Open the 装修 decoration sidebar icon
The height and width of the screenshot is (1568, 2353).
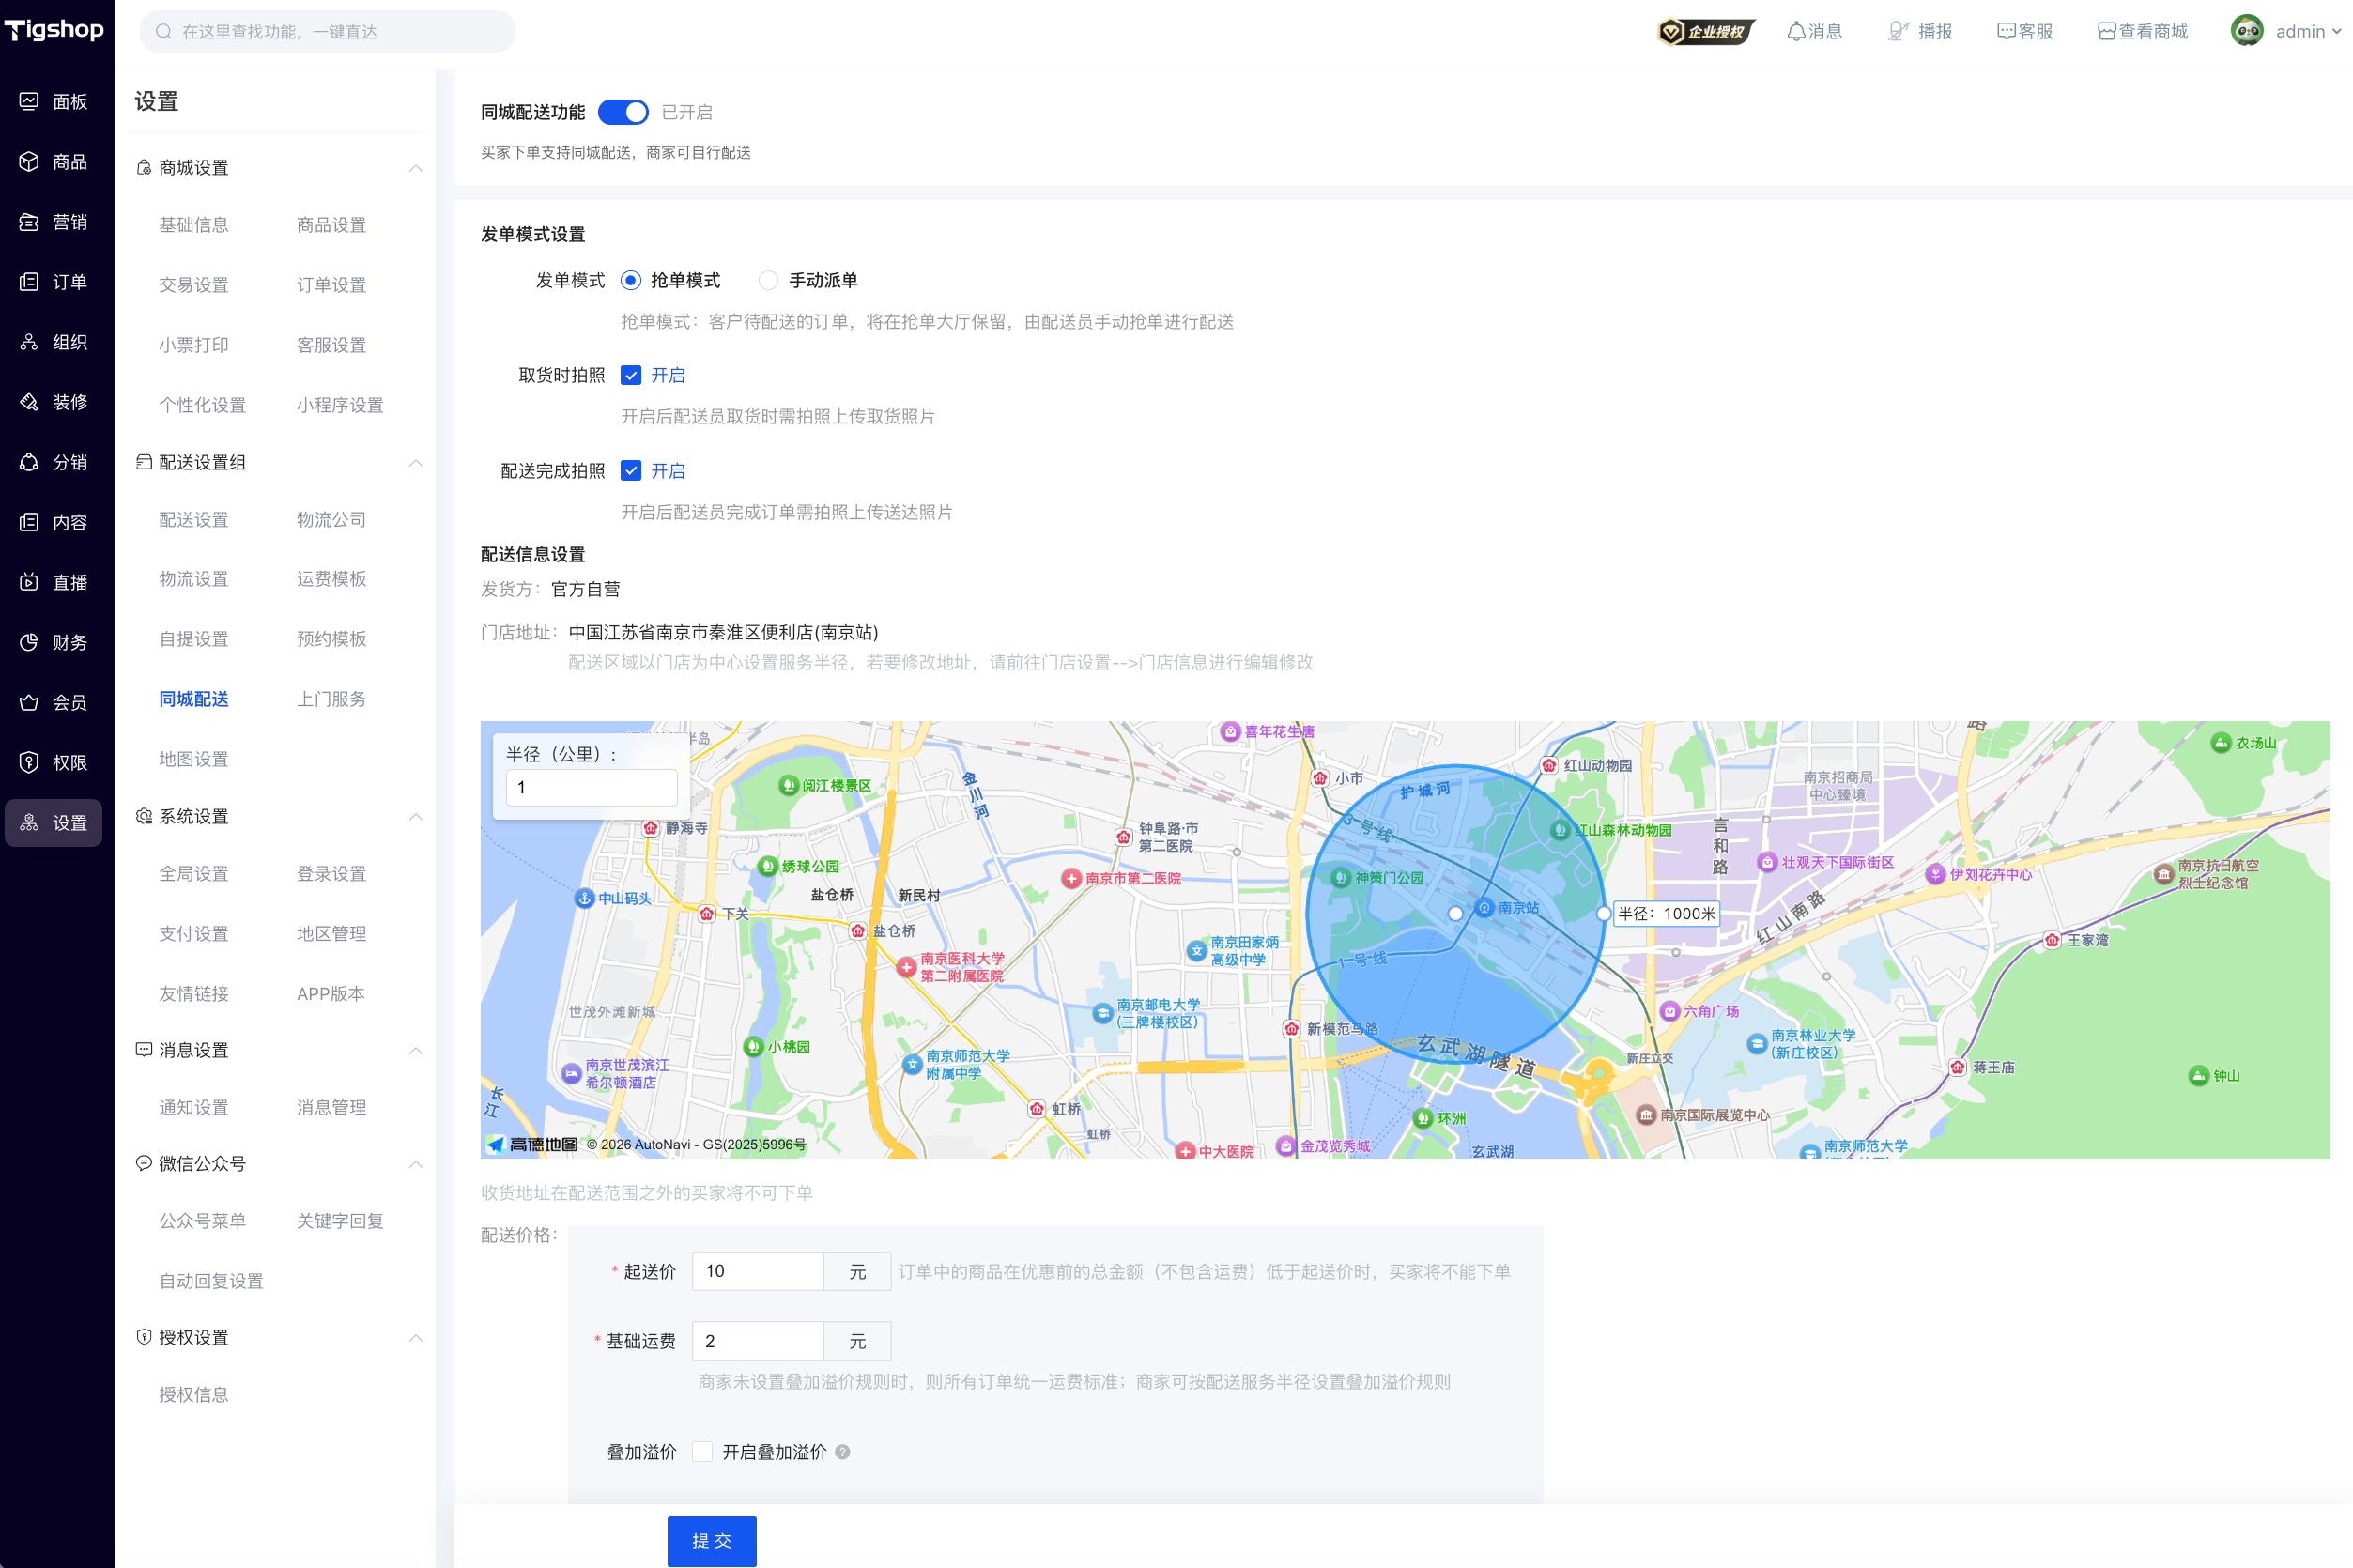(29, 401)
